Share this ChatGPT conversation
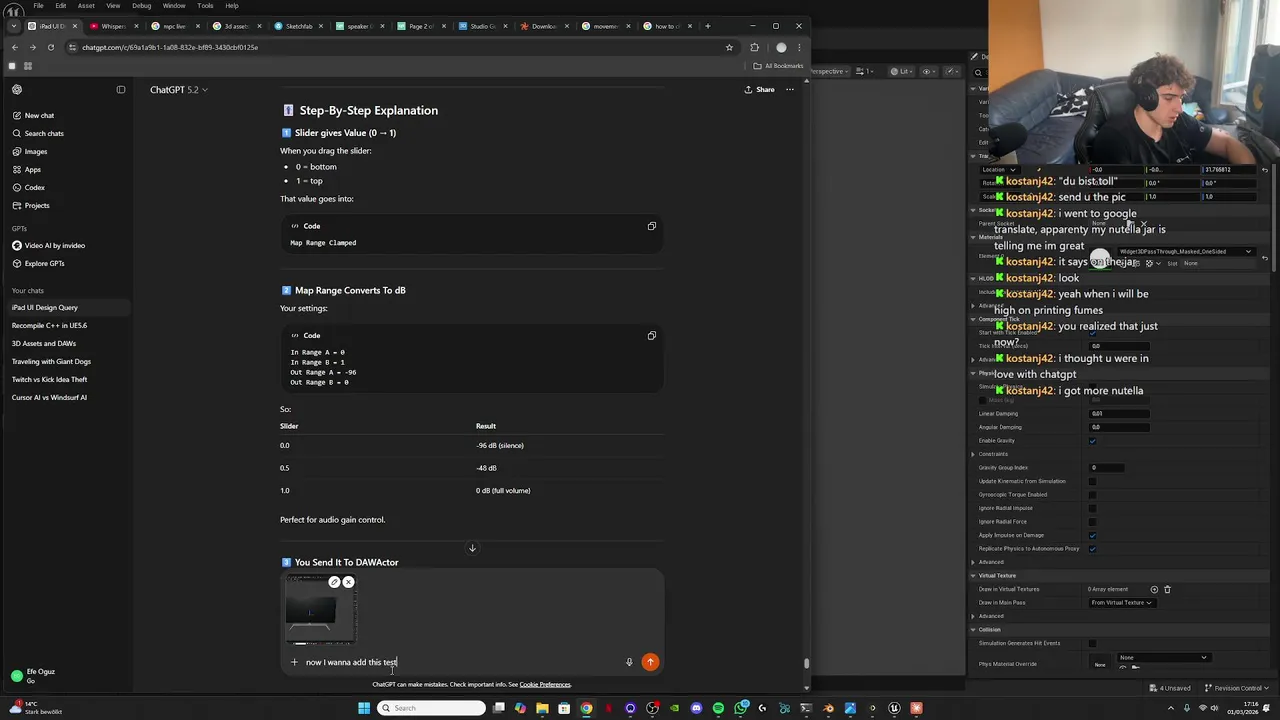Viewport: 1280px width, 720px height. click(x=759, y=90)
